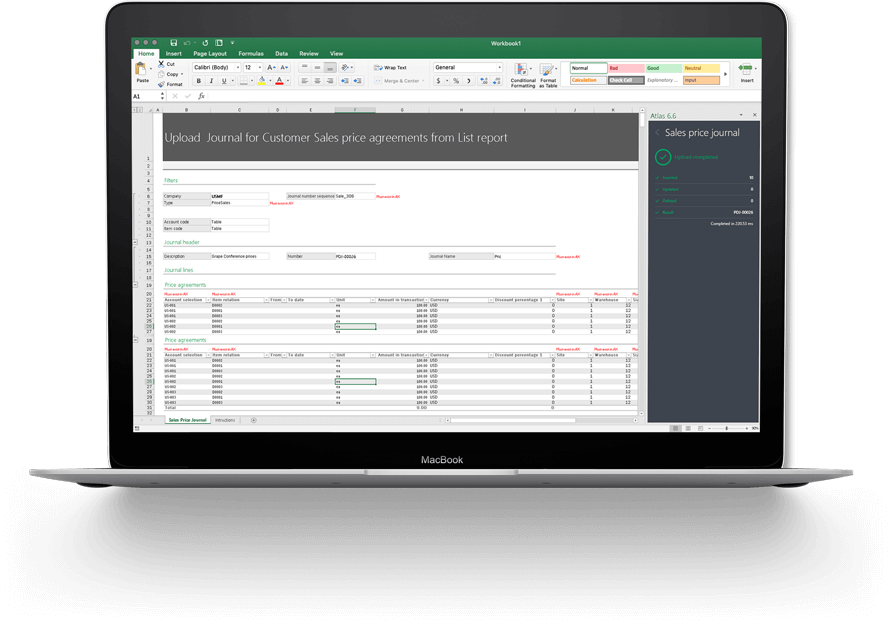Screen dimensions: 892x620
Task: Select the Bad cell style
Action: click(626, 68)
